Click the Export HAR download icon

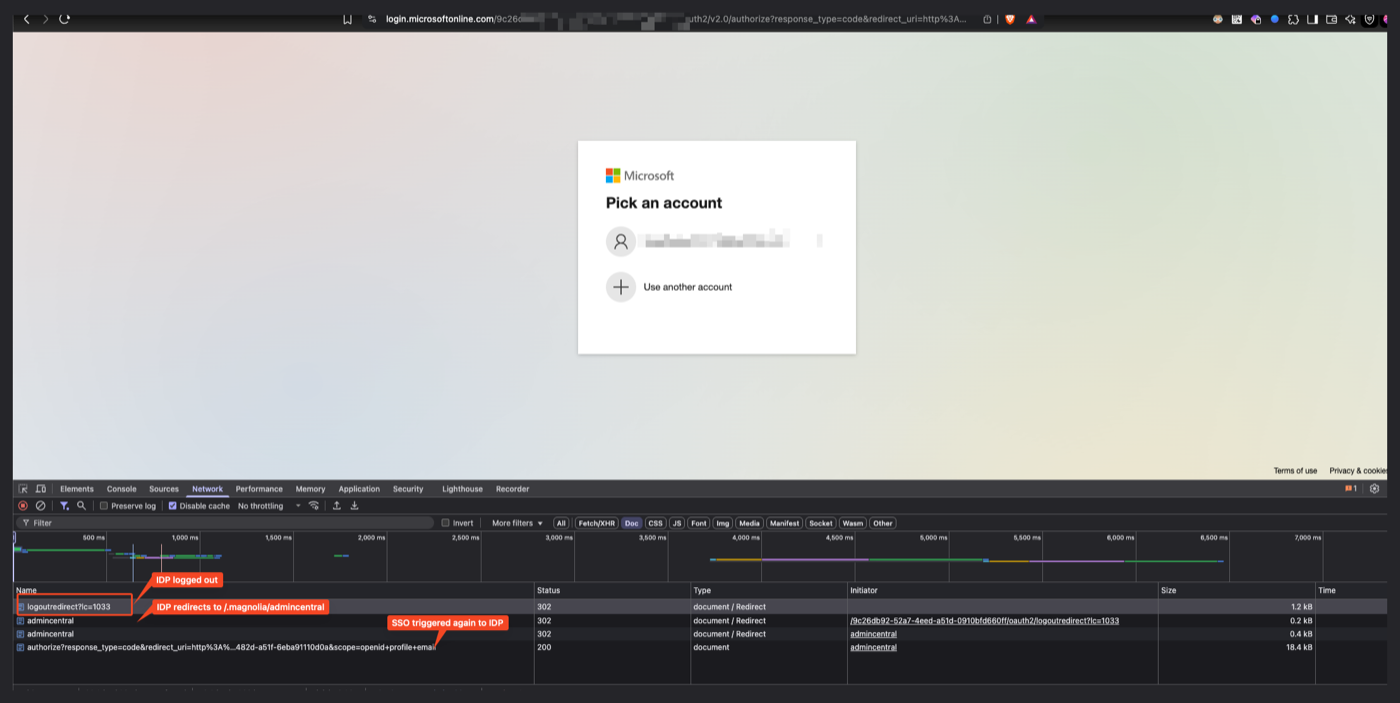[x=354, y=506]
